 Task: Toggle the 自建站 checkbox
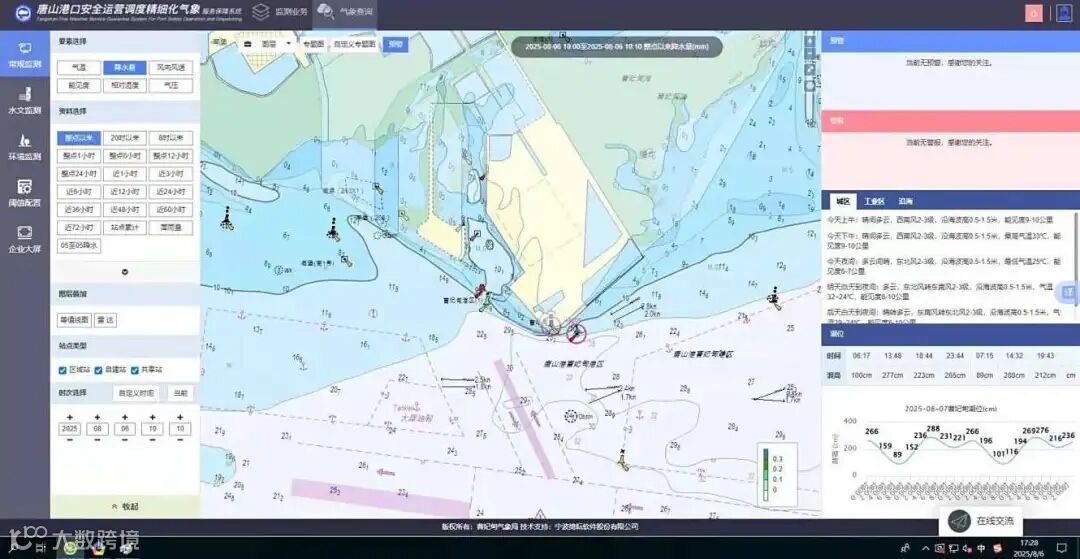(98, 370)
